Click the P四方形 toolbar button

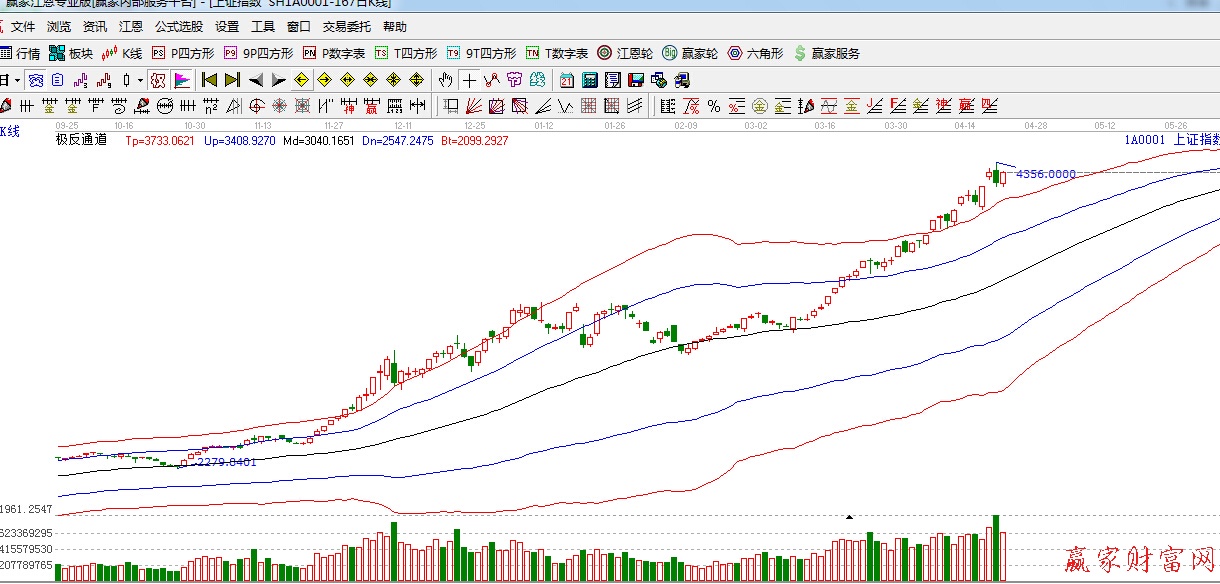tap(183, 53)
